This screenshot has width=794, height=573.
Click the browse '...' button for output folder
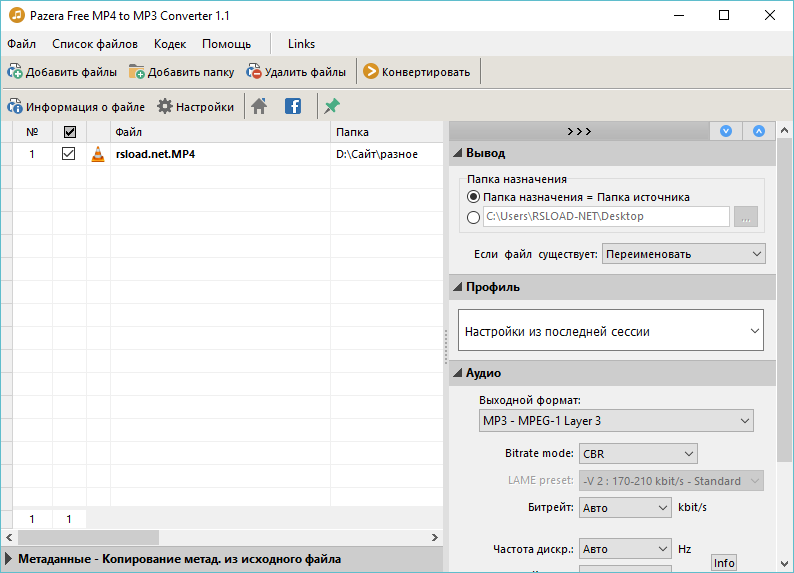[745, 217]
